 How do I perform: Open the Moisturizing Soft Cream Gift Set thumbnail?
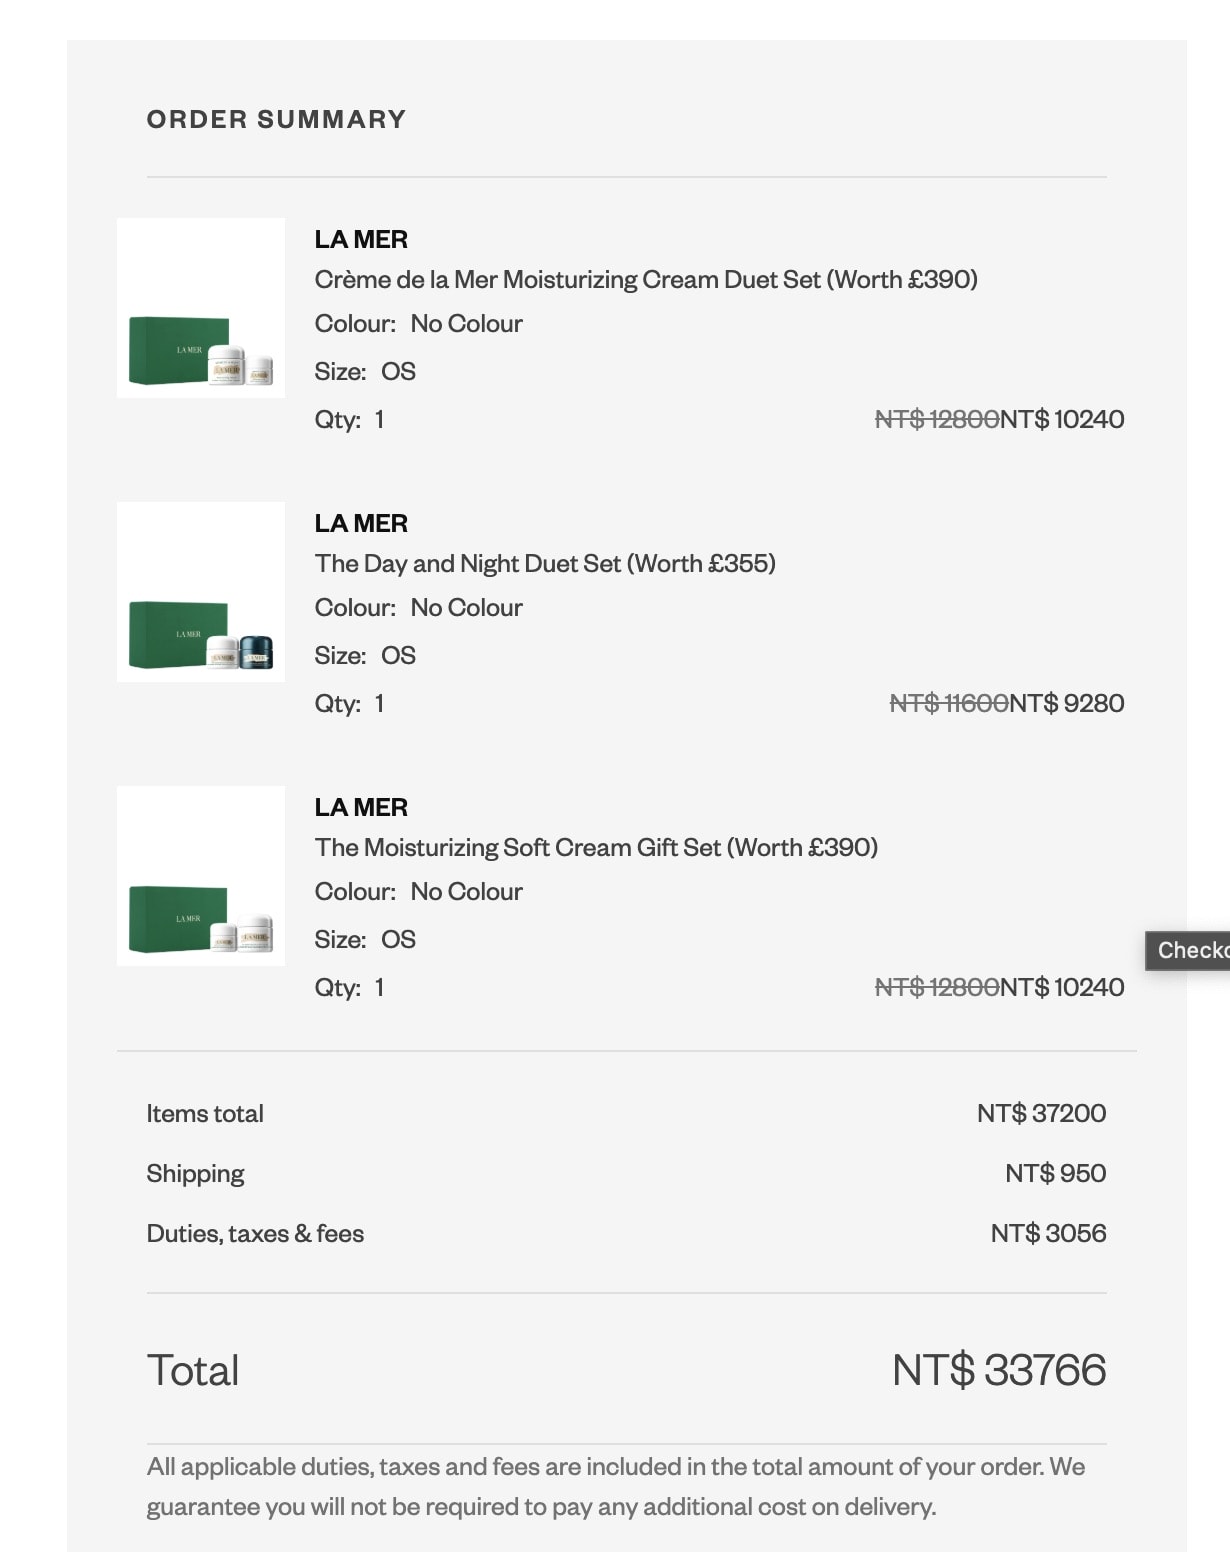201,876
